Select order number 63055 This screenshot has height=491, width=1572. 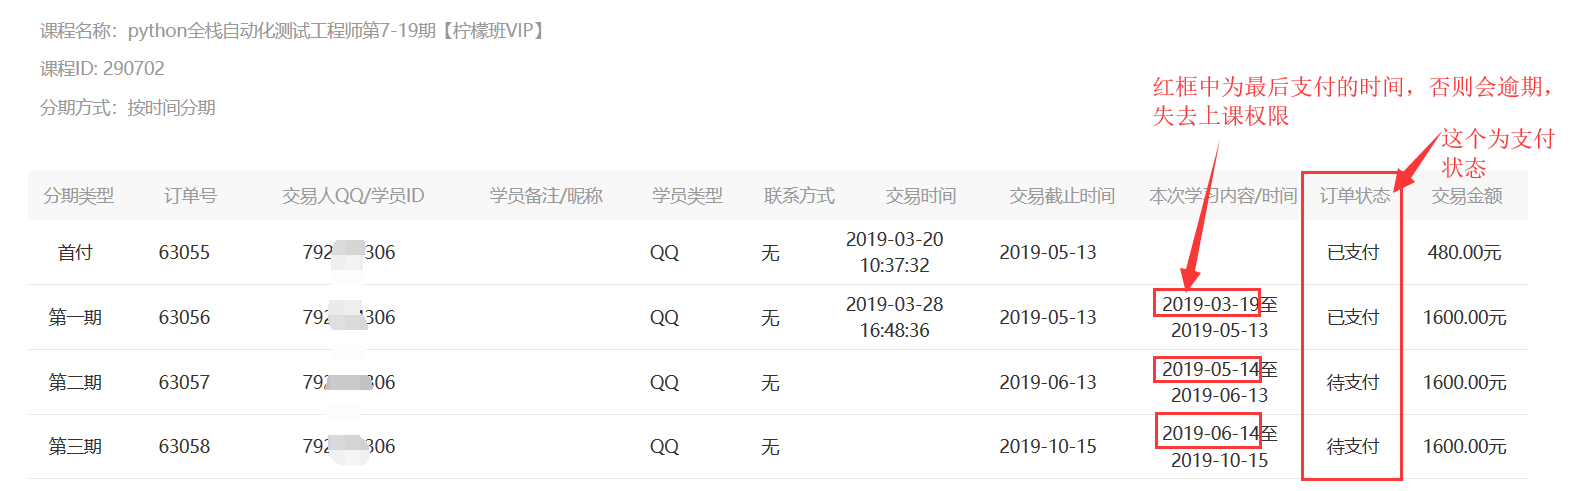184,252
